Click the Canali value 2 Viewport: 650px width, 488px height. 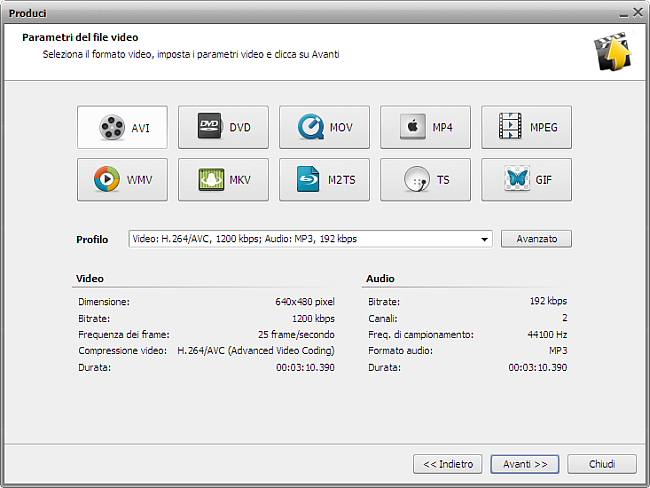565,318
